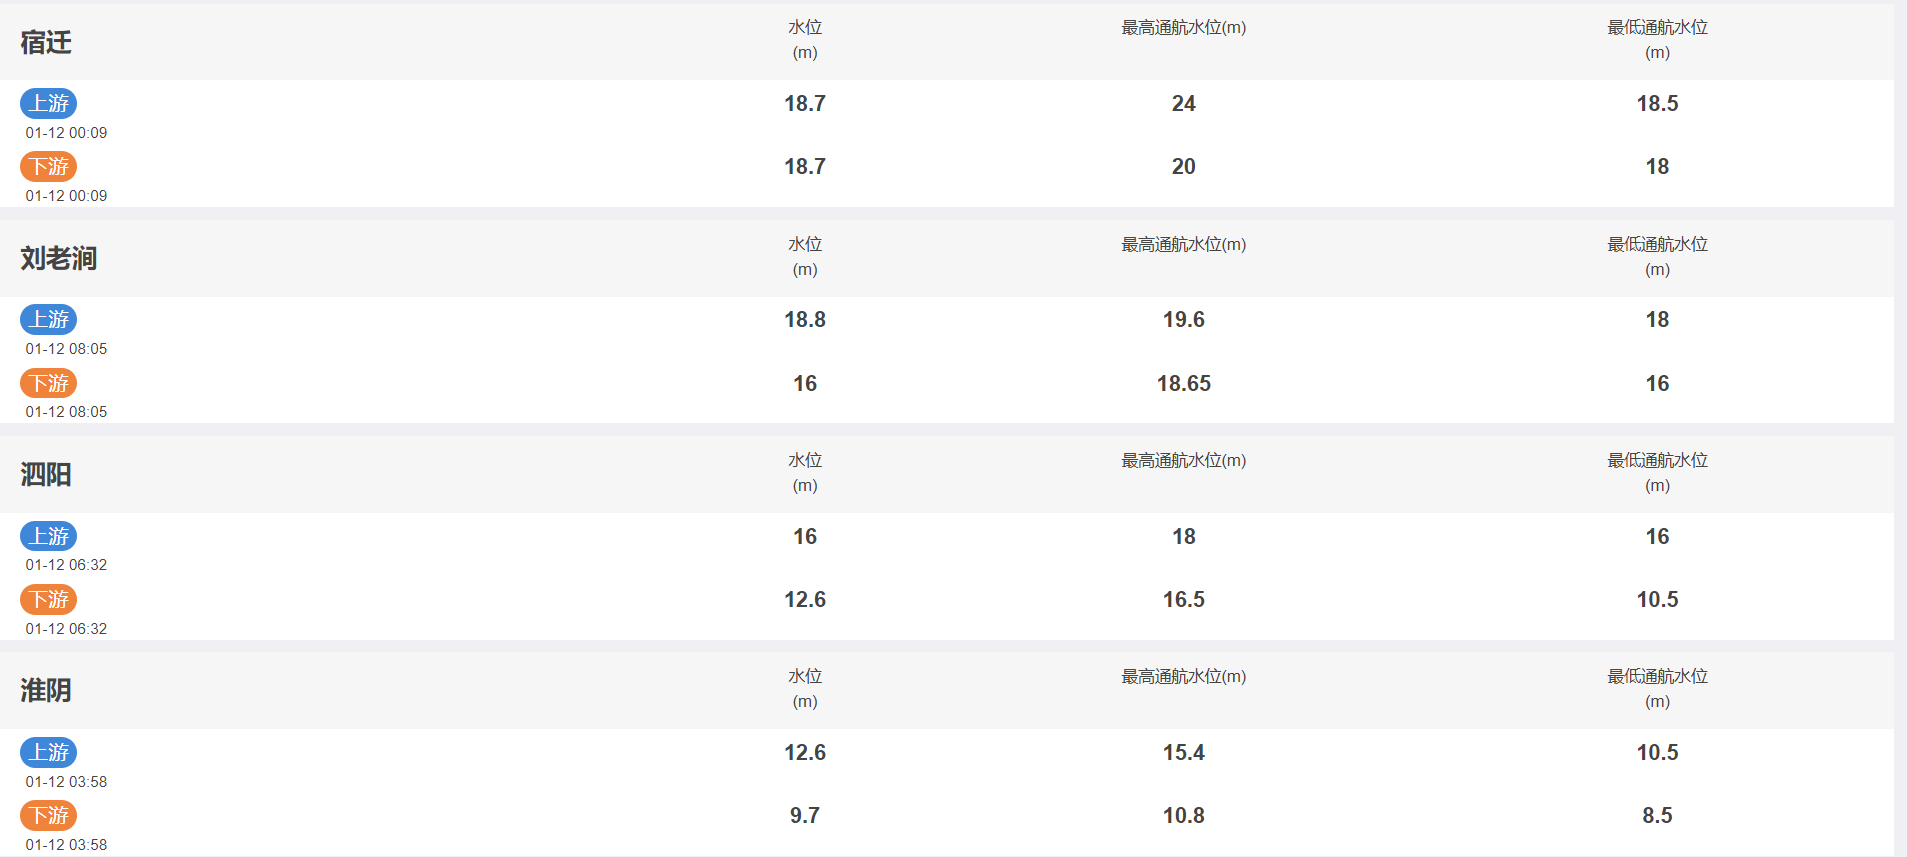Click the 上游 badge under 泗阳
Viewport: 1907px width, 857px height.
tap(48, 536)
